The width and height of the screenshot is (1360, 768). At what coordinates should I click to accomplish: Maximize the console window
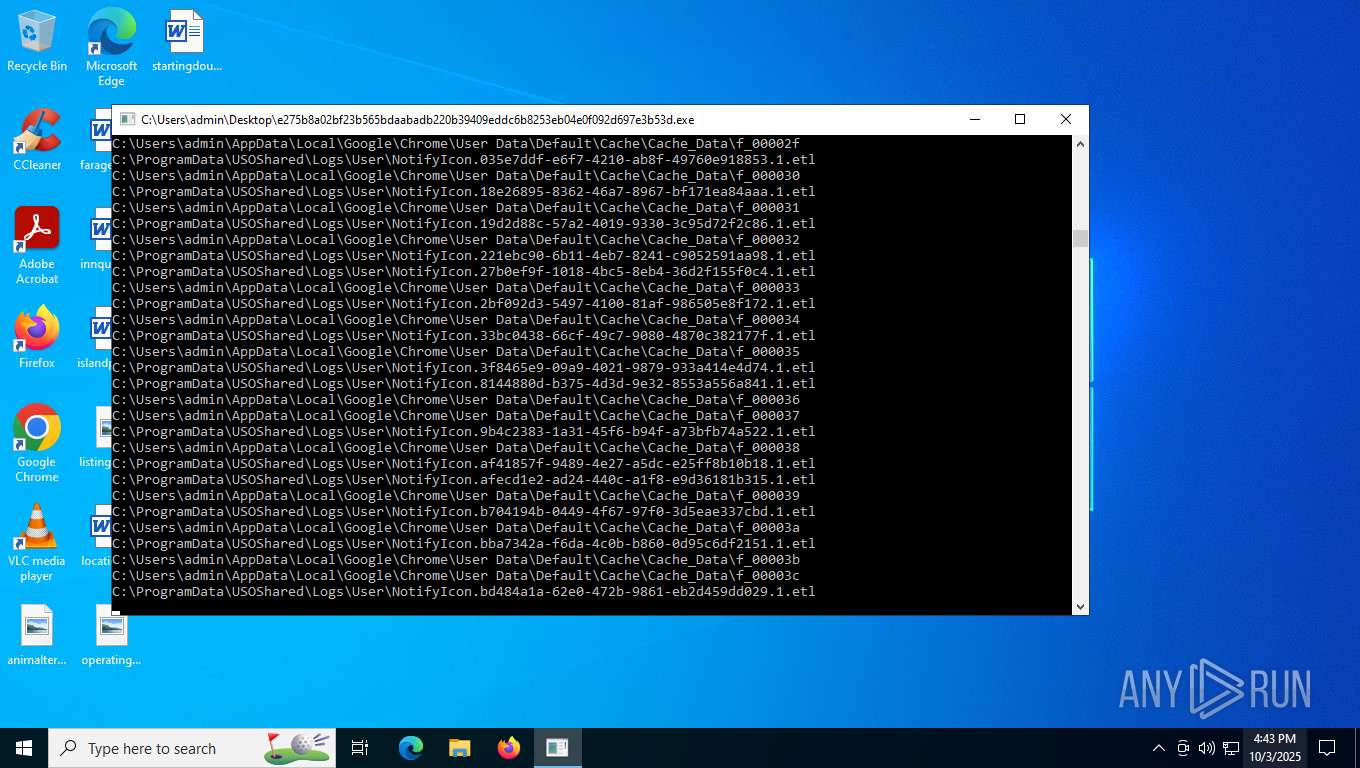1020,119
